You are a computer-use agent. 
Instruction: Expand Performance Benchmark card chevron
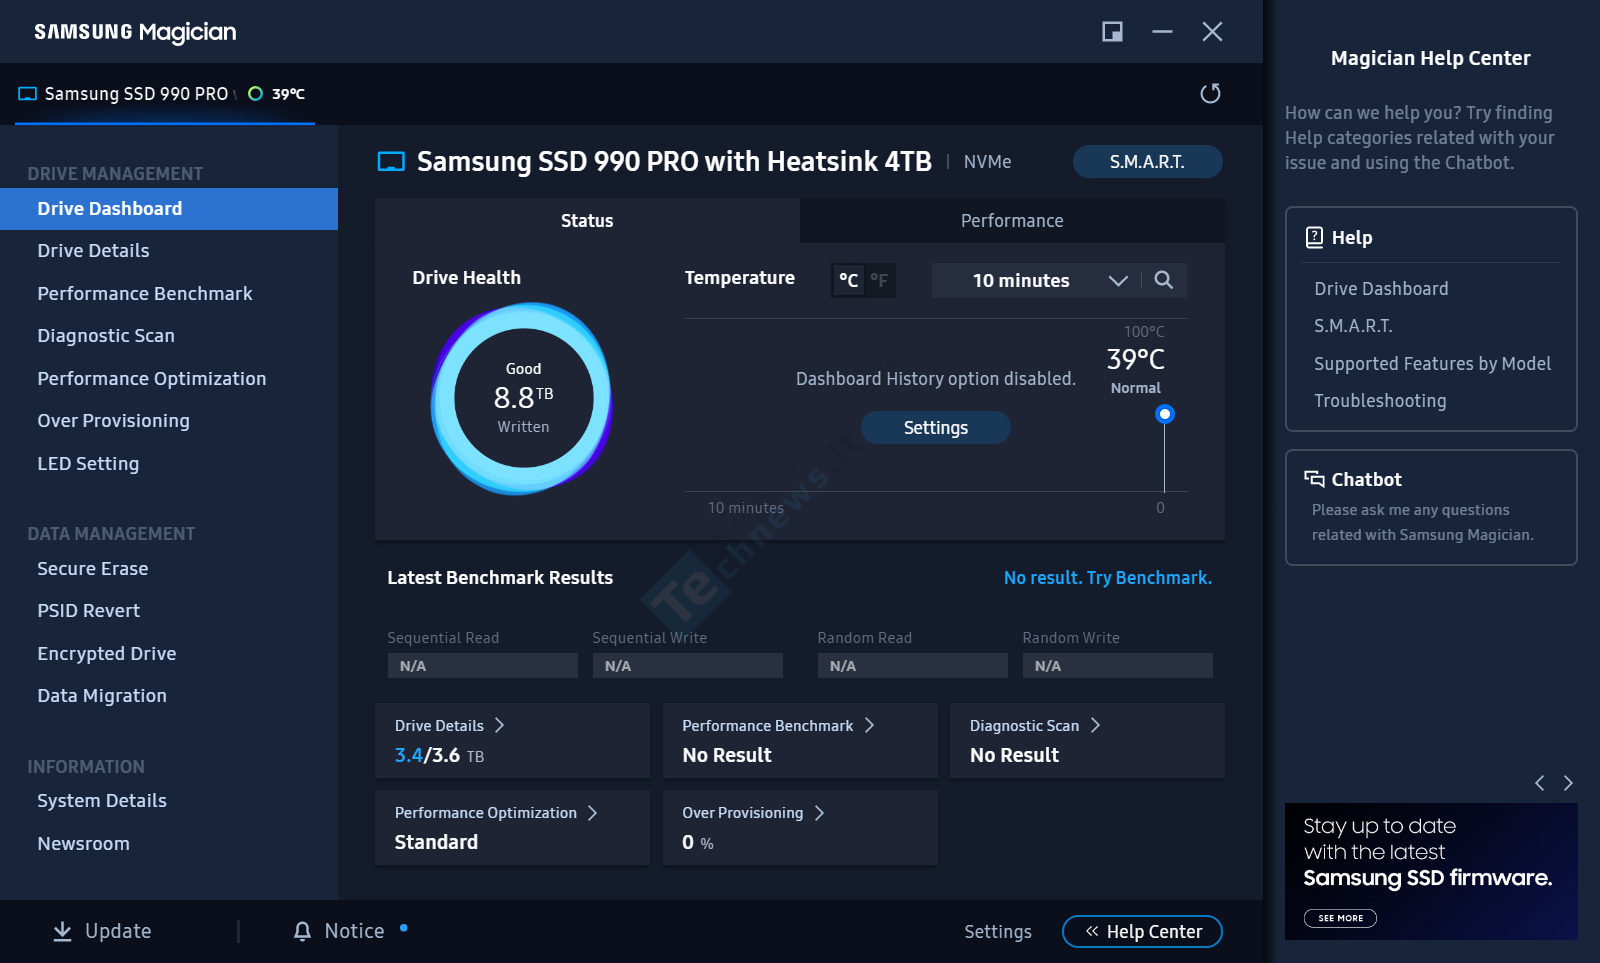[x=869, y=725]
